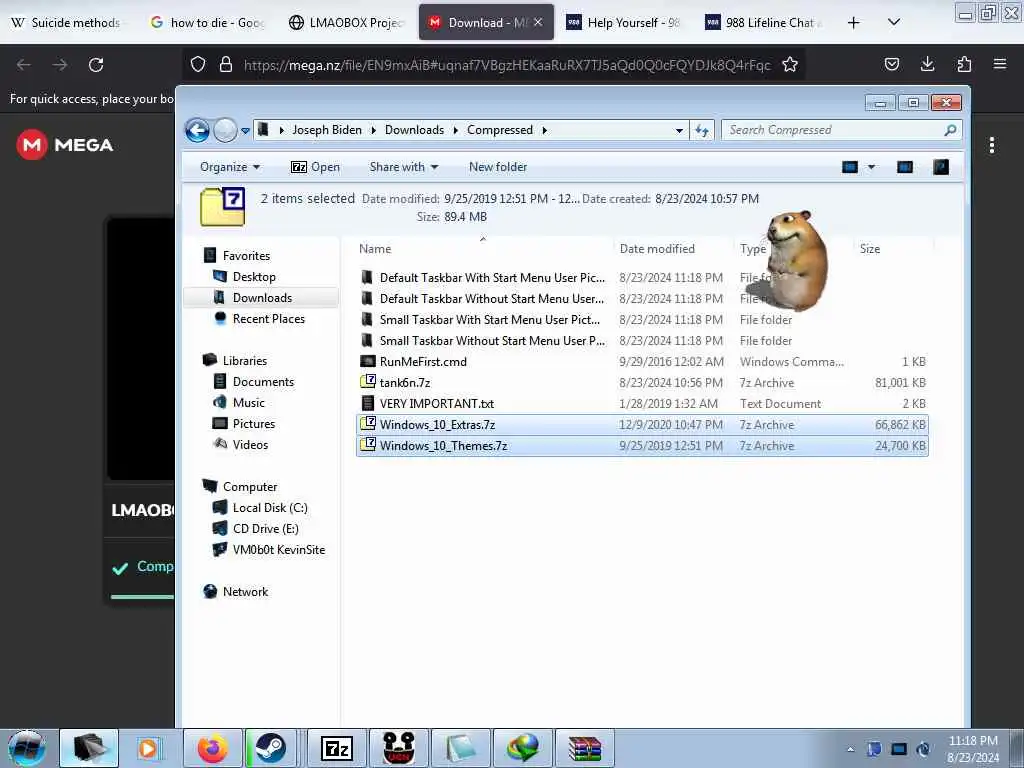Image resolution: width=1024 pixels, height=768 pixels.
Task: Expand the view options dropdown arrow
Action: coord(871,167)
